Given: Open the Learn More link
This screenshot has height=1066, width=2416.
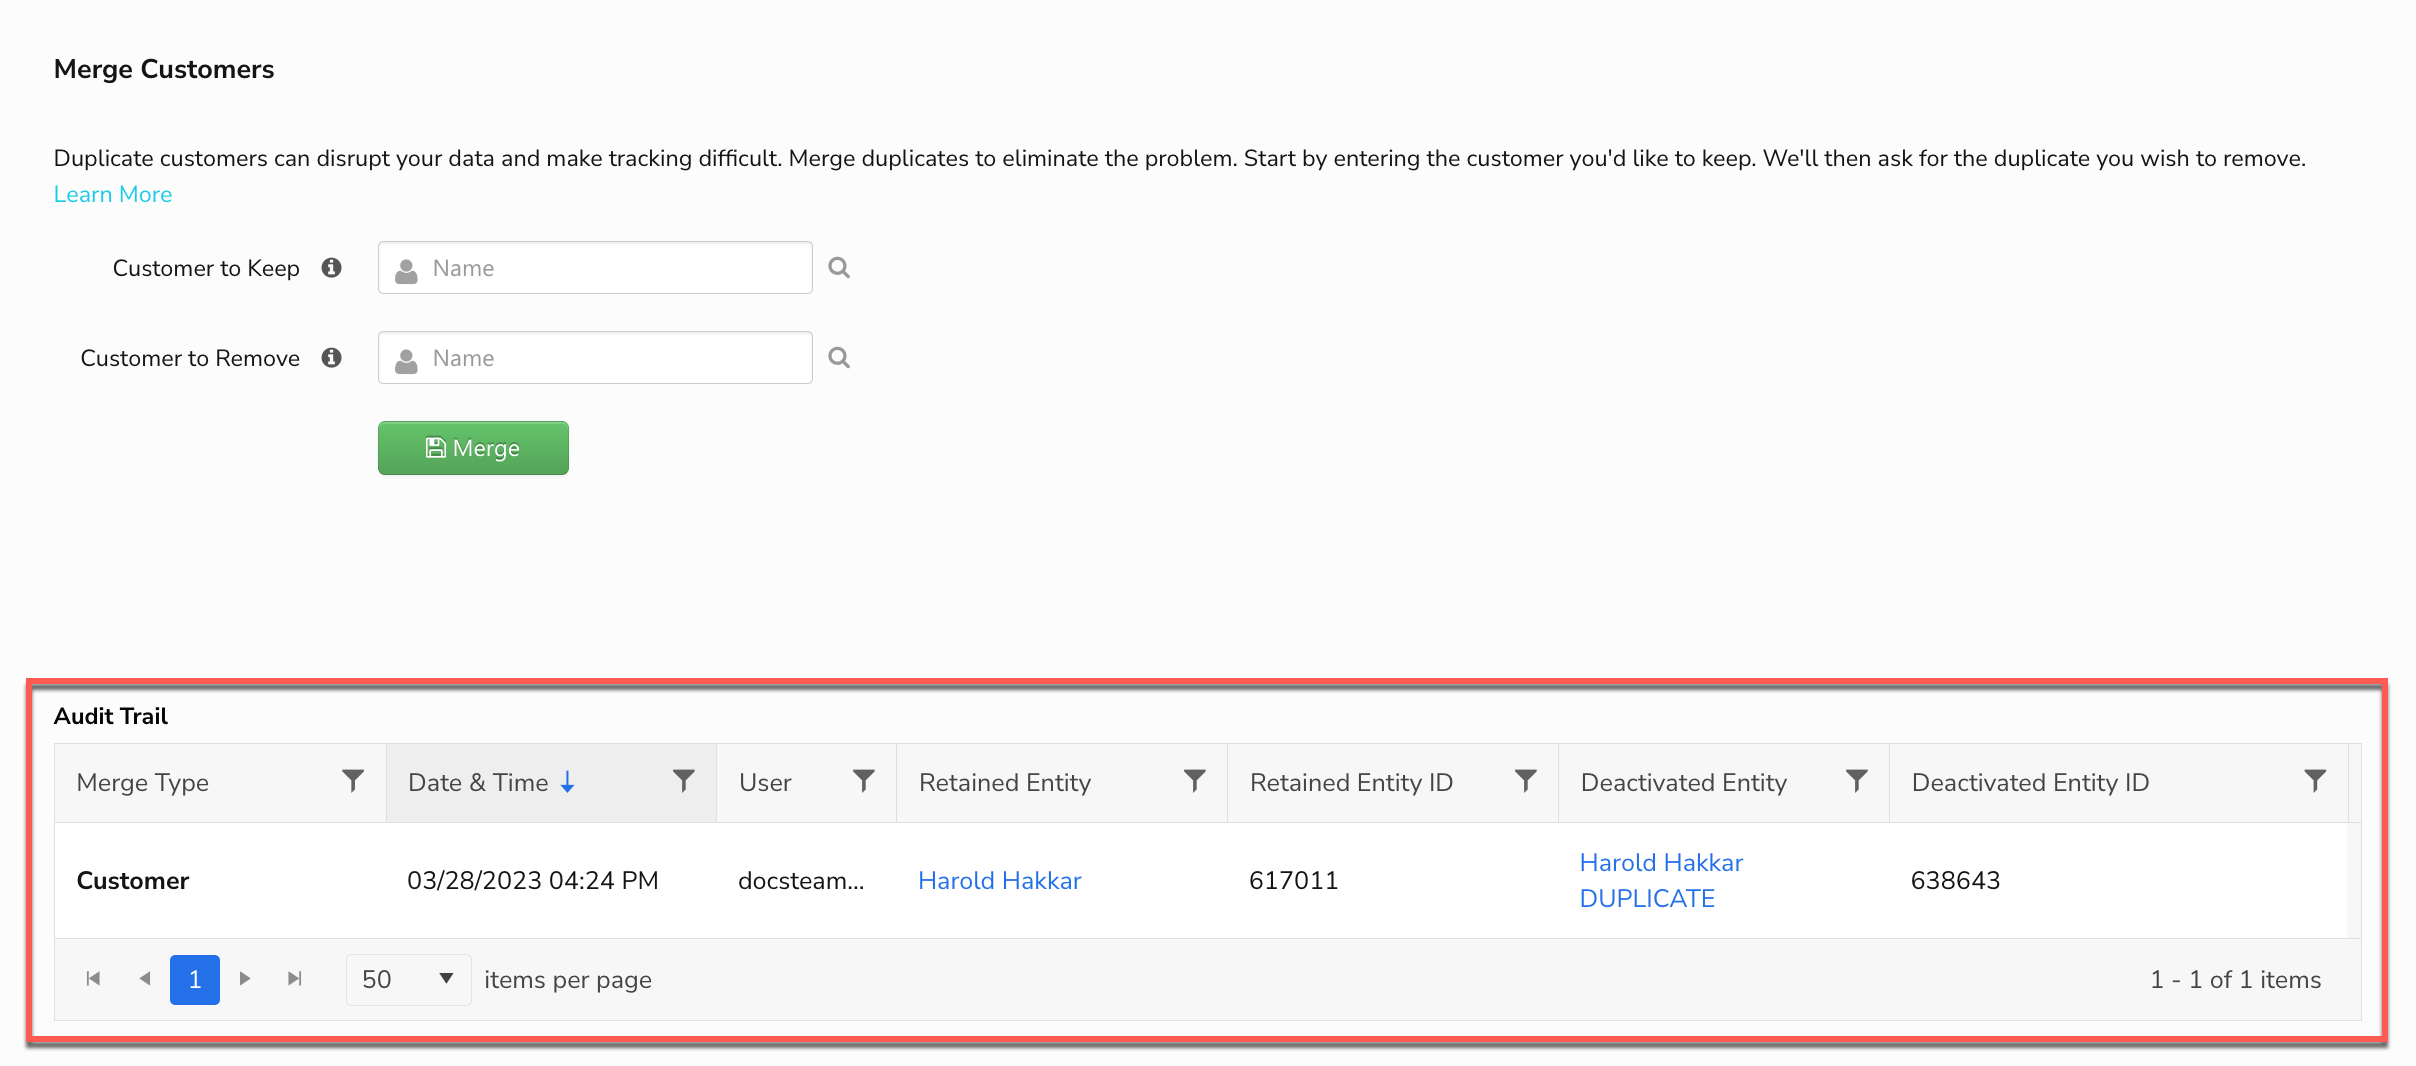Looking at the screenshot, I should coord(113,193).
